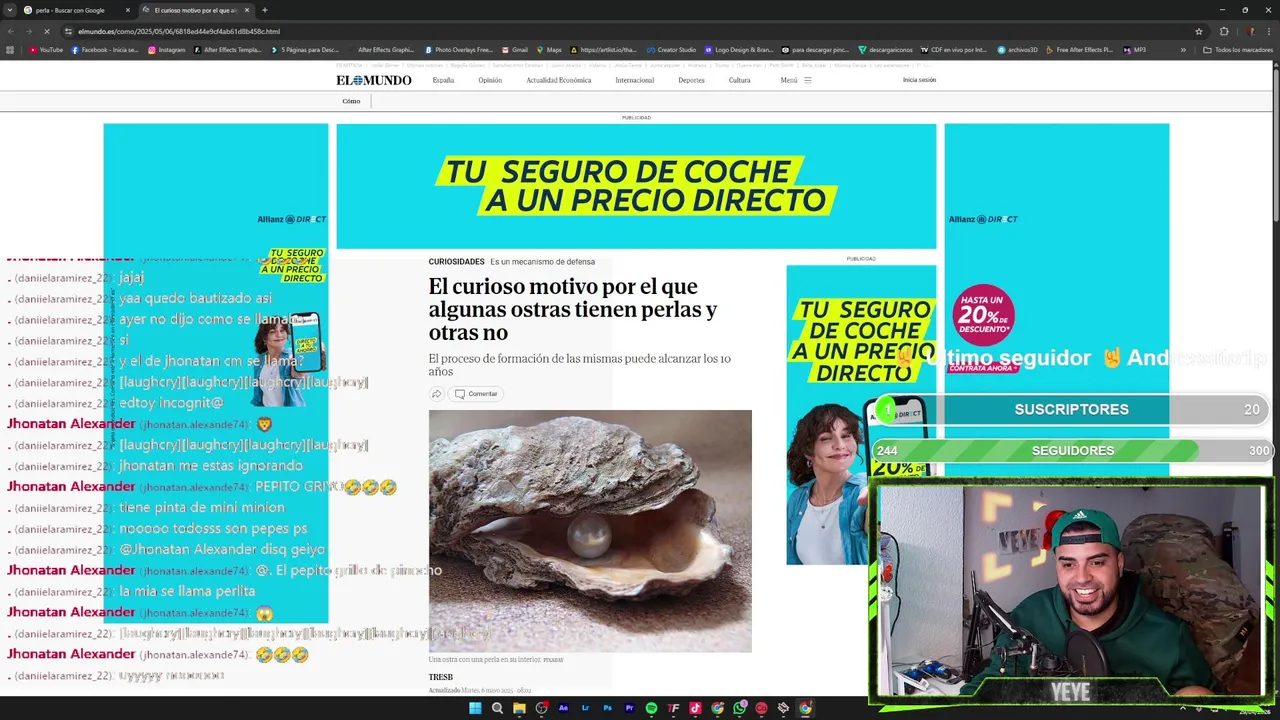
Task: Open After Effects from the taskbar
Action: pos(563,708)
